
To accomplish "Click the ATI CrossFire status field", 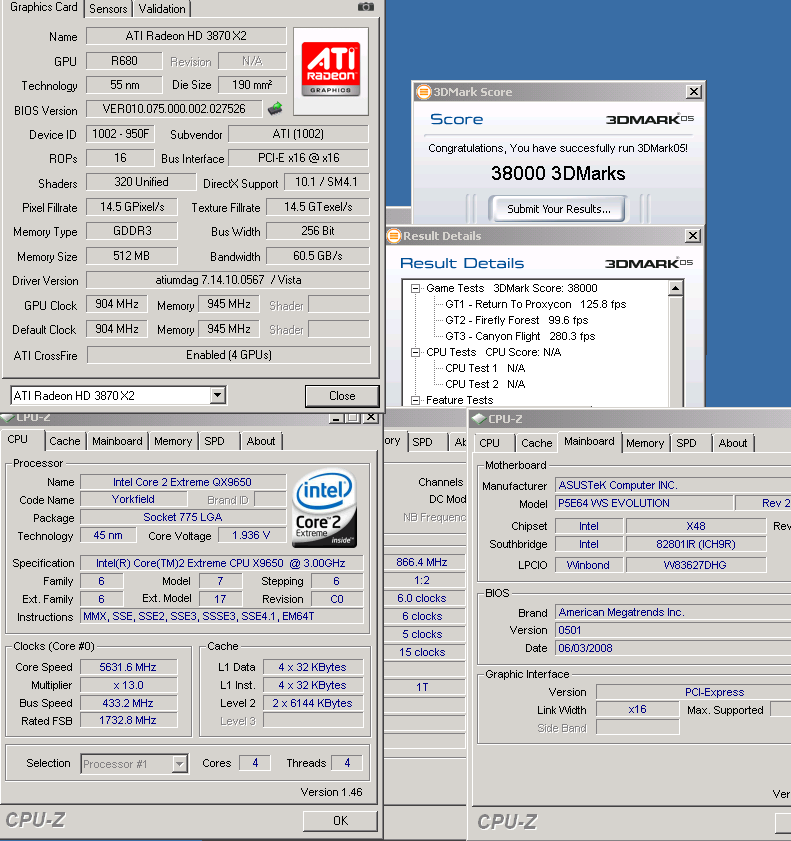I will 228,355.
